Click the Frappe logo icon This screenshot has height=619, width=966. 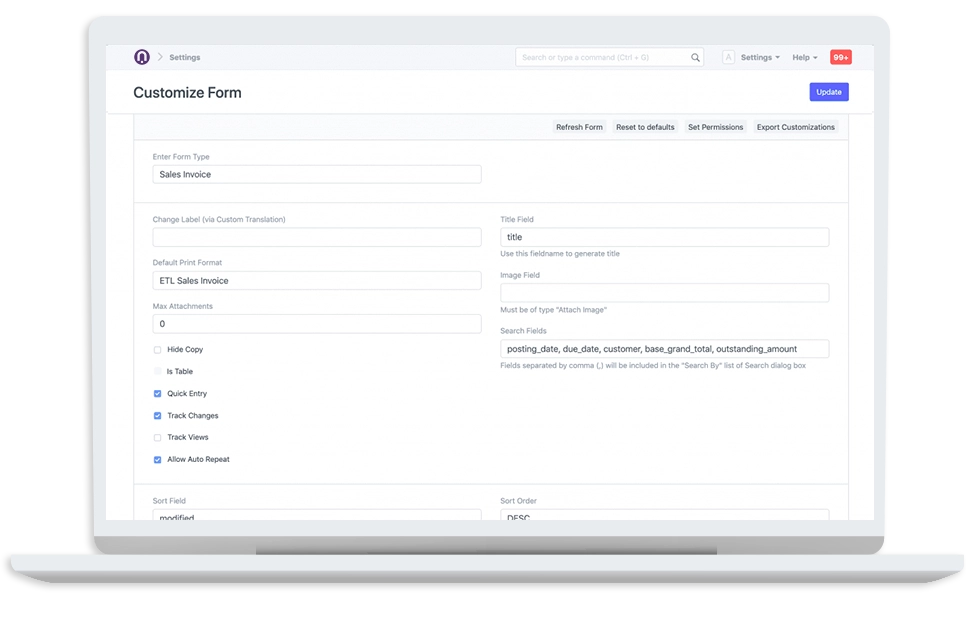142,57
